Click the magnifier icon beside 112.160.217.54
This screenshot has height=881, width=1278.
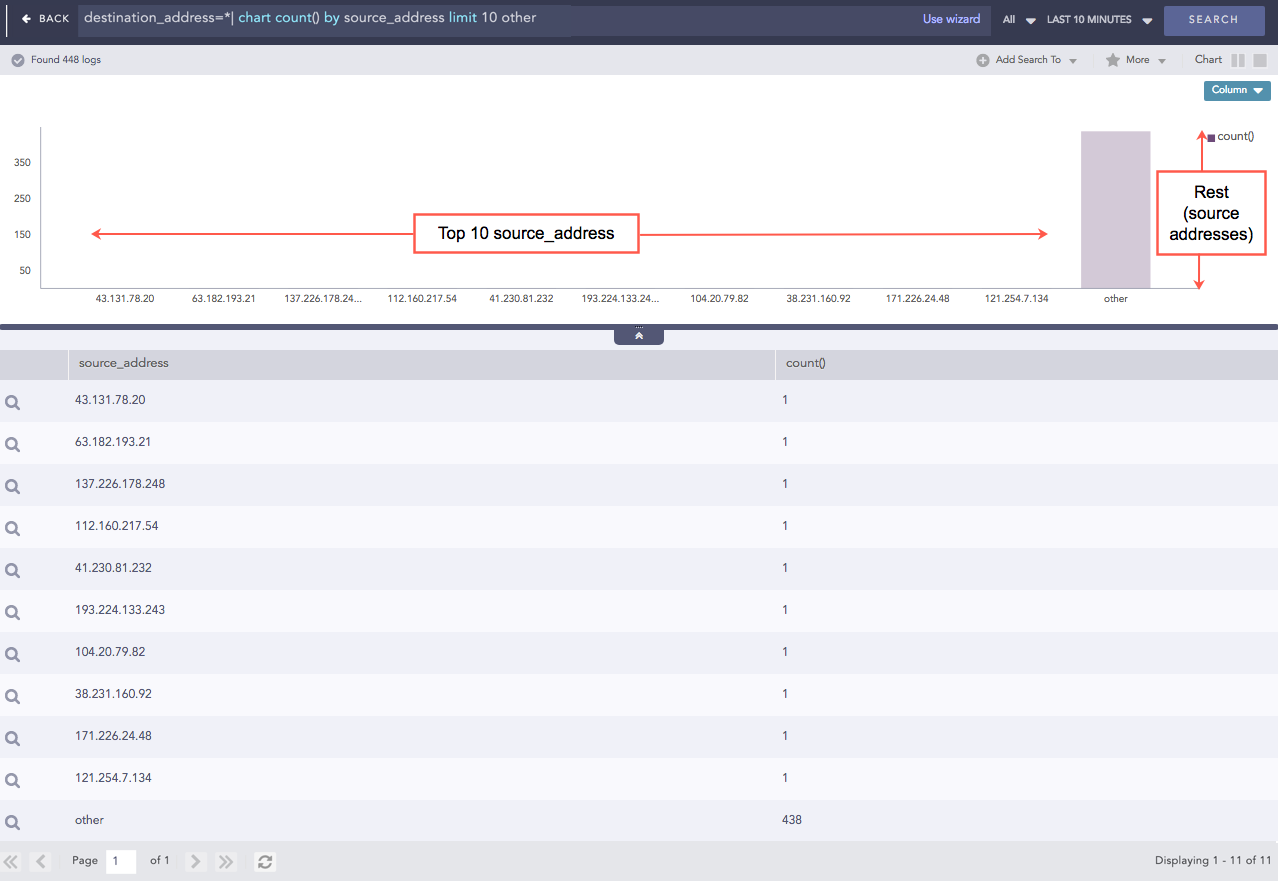(x=13, y=528)
